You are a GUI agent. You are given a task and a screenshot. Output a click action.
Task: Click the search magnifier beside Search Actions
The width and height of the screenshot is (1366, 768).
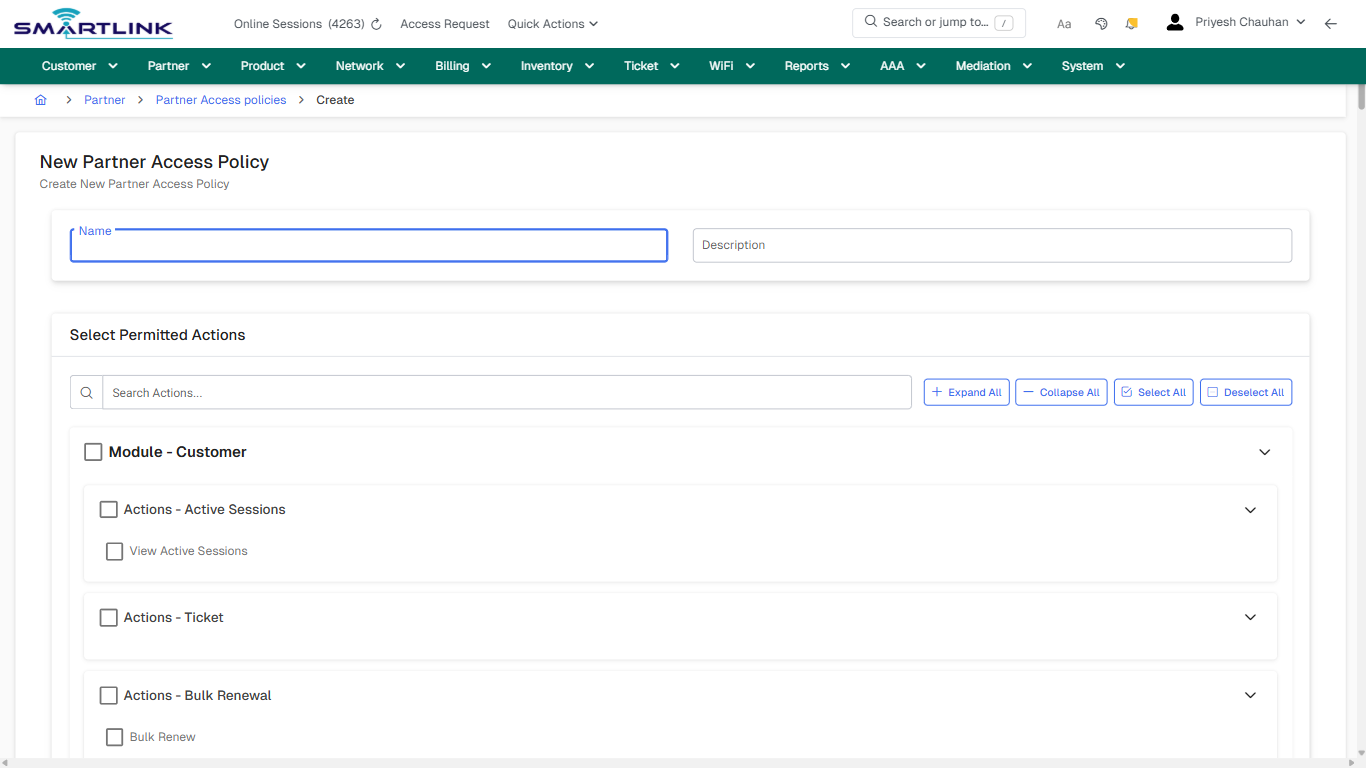(x=86, y=392)
